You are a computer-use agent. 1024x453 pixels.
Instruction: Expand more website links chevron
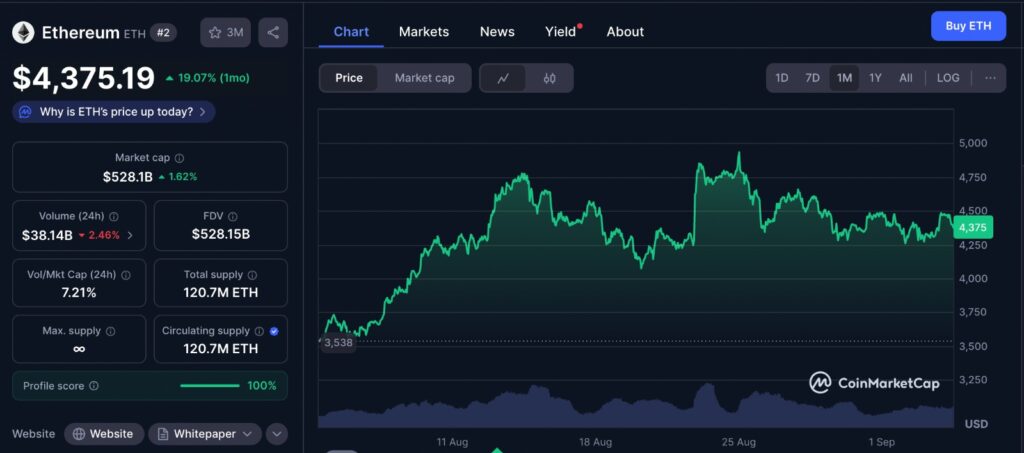(x=277, y=433)
